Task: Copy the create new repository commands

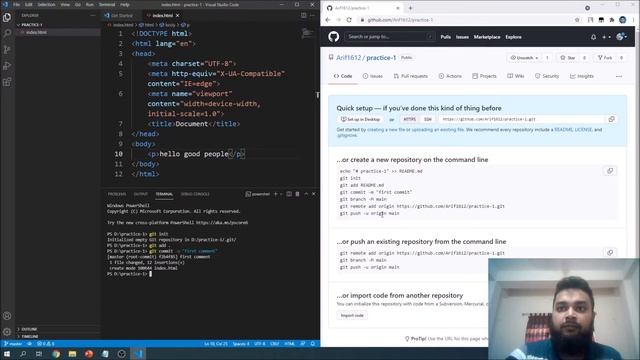Action: pyautogui.click(x=610, y=171)
